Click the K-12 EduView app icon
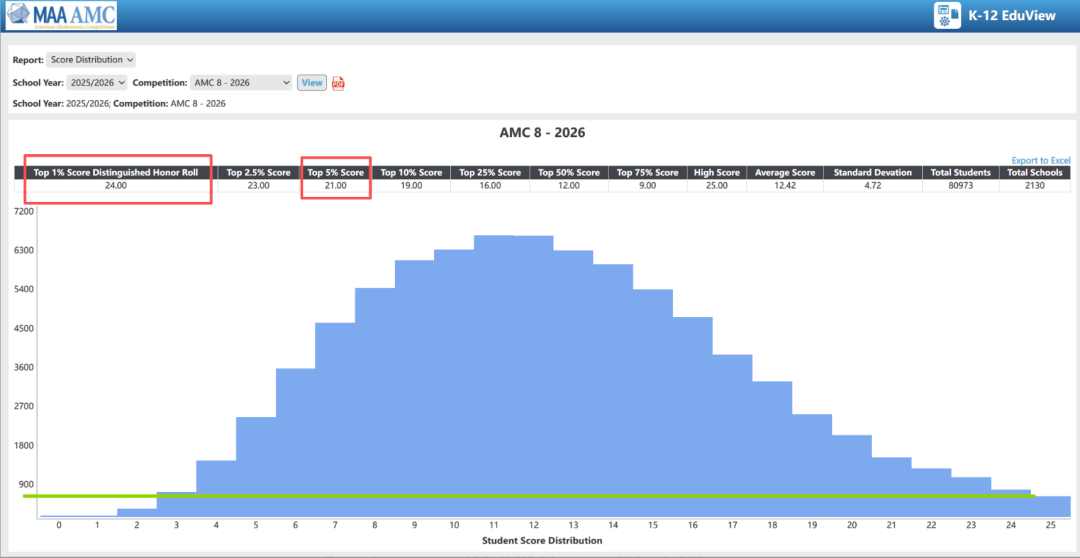1080x558 pixels. (x=945, y=16)
